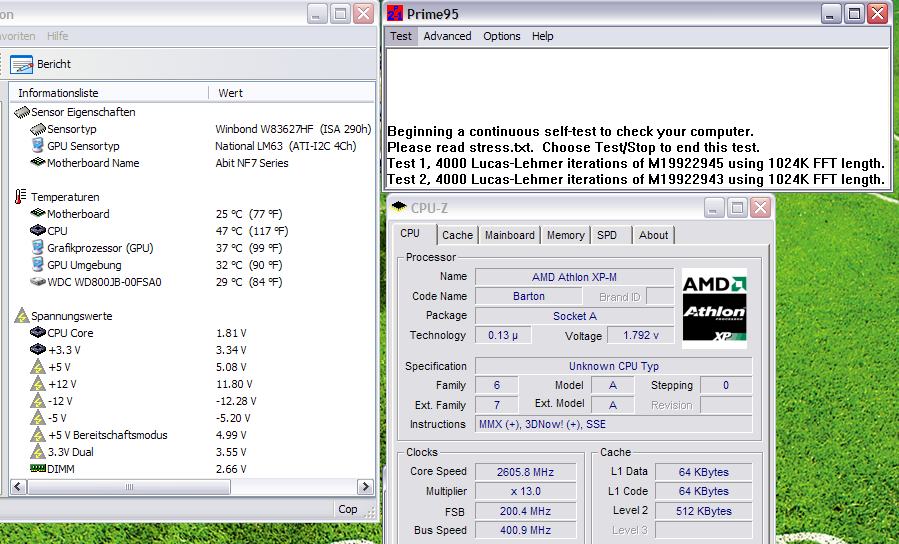
Task: Click the L1 Data value 64 KBytes
Action: pyautogui.click(x=703, y=472)
